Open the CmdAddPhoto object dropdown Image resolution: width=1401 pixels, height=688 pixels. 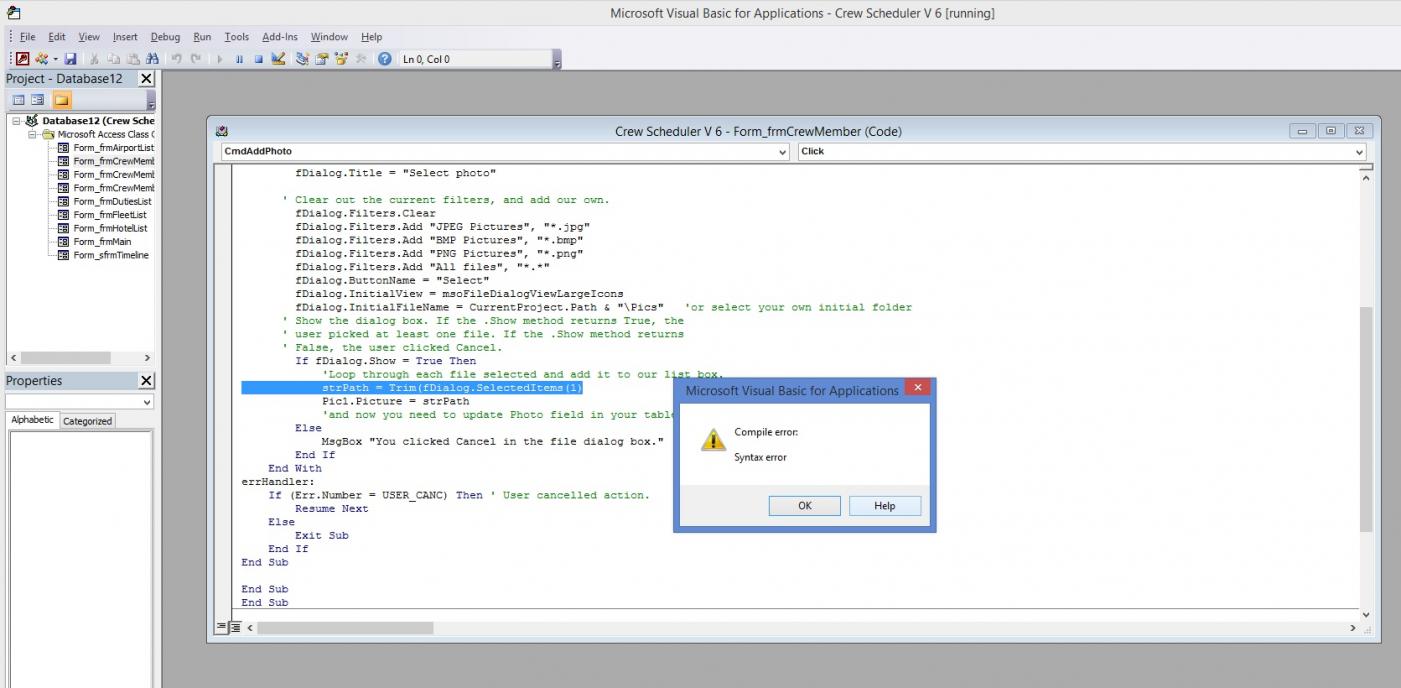coord(782,152)
